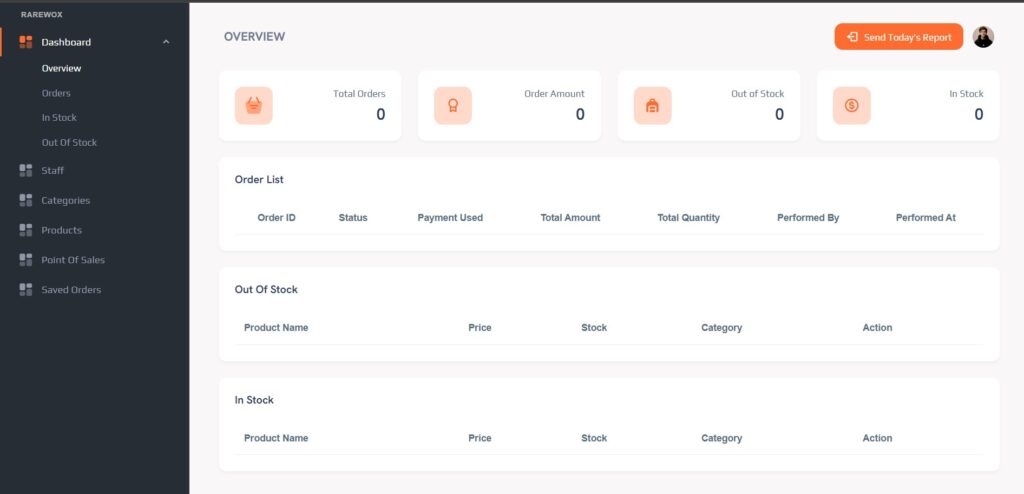Open the In Stock submenu item

[x=59, y=118]
